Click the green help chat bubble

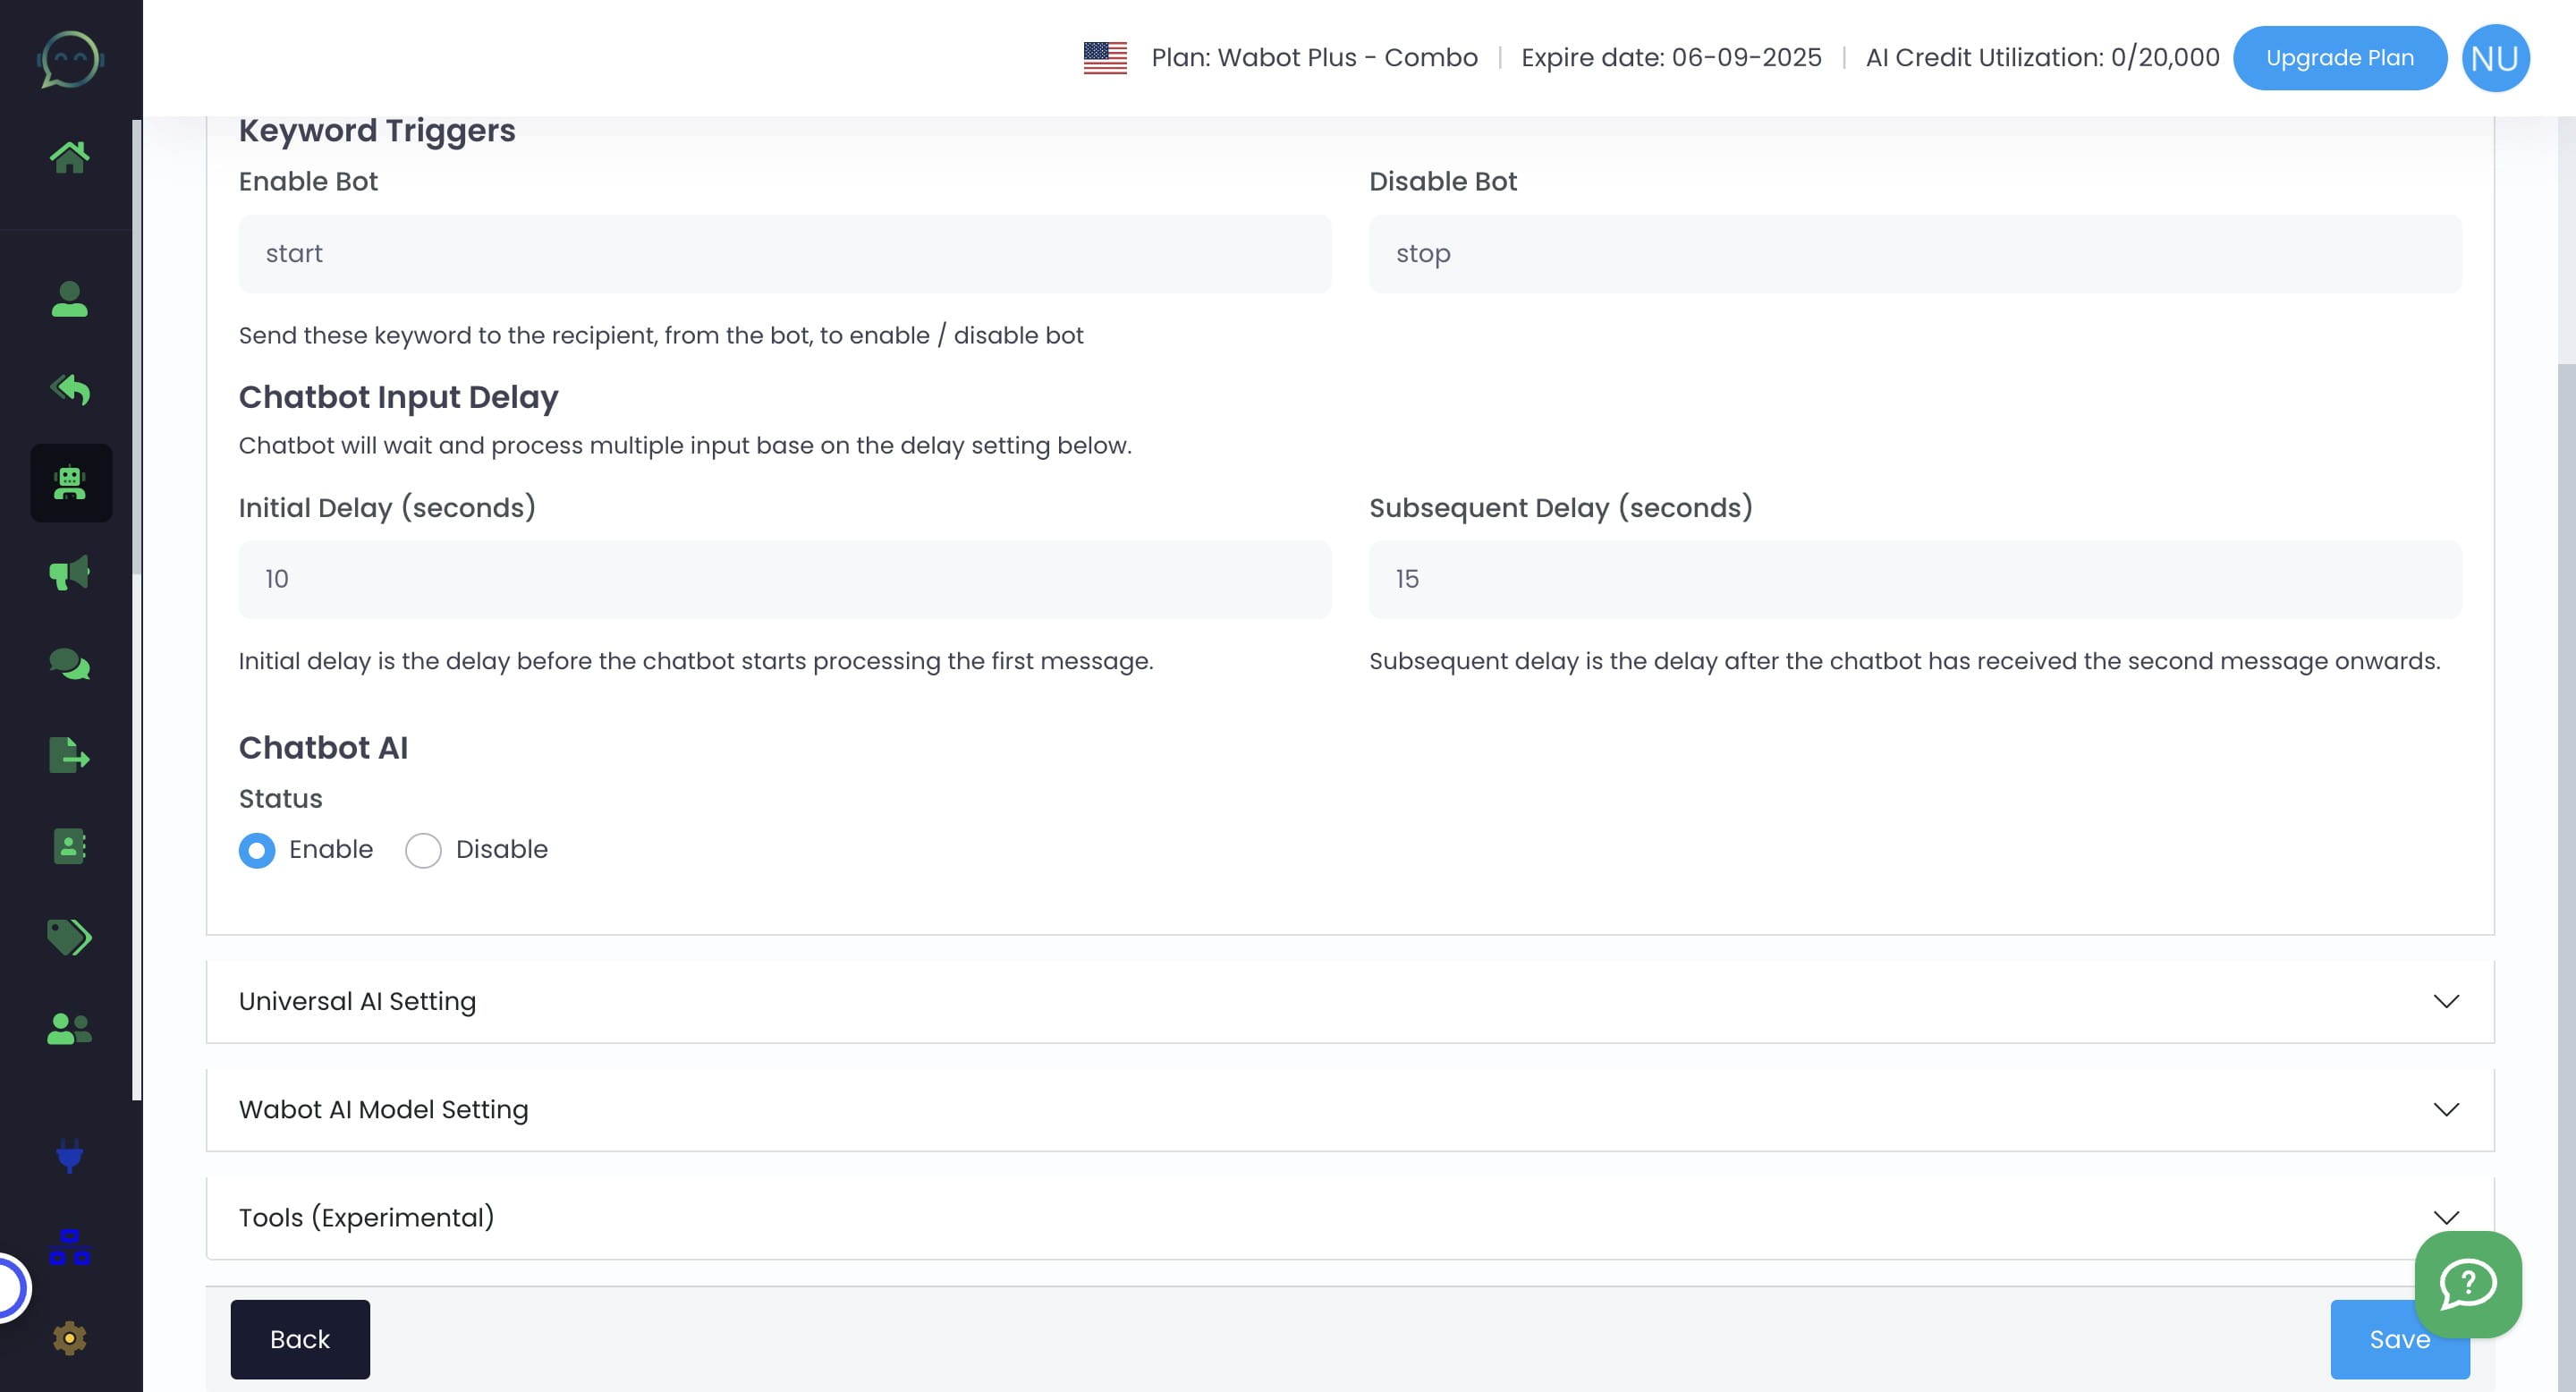(x=2468, y=1285)
